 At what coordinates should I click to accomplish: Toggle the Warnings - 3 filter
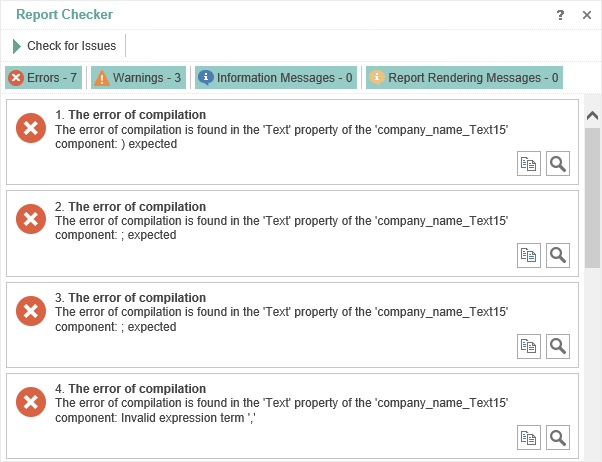click(138, 78)
